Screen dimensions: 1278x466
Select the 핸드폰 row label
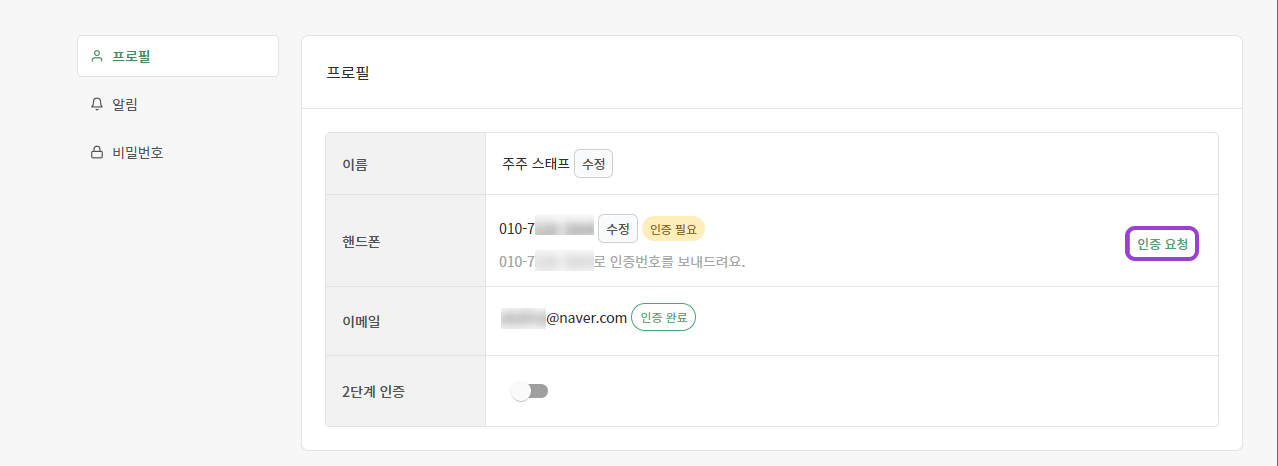tap(361, 241)
